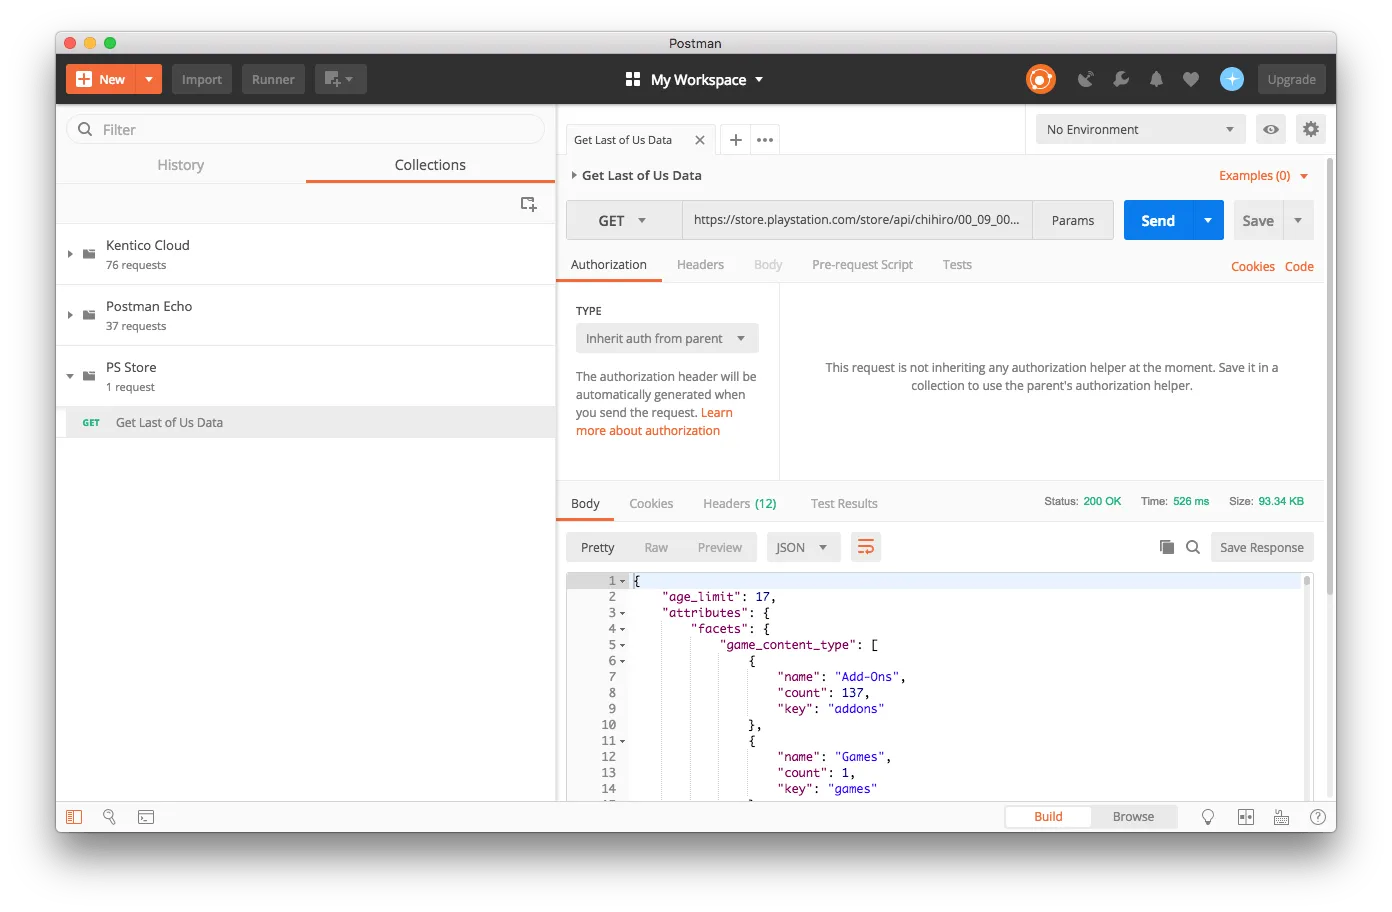Open My Workspace switcher dropdown
This screenshot has height=912, width=1392.
[x=695, y=79]
